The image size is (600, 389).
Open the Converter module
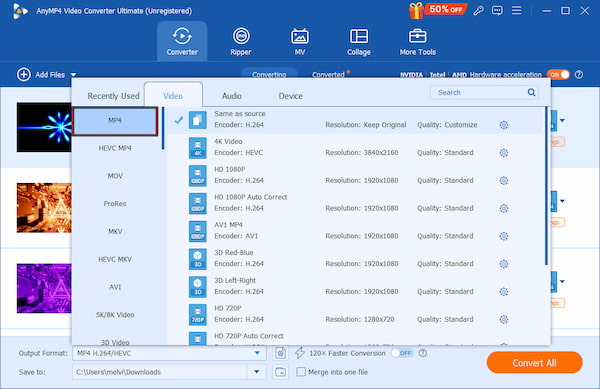coord(182,41)
